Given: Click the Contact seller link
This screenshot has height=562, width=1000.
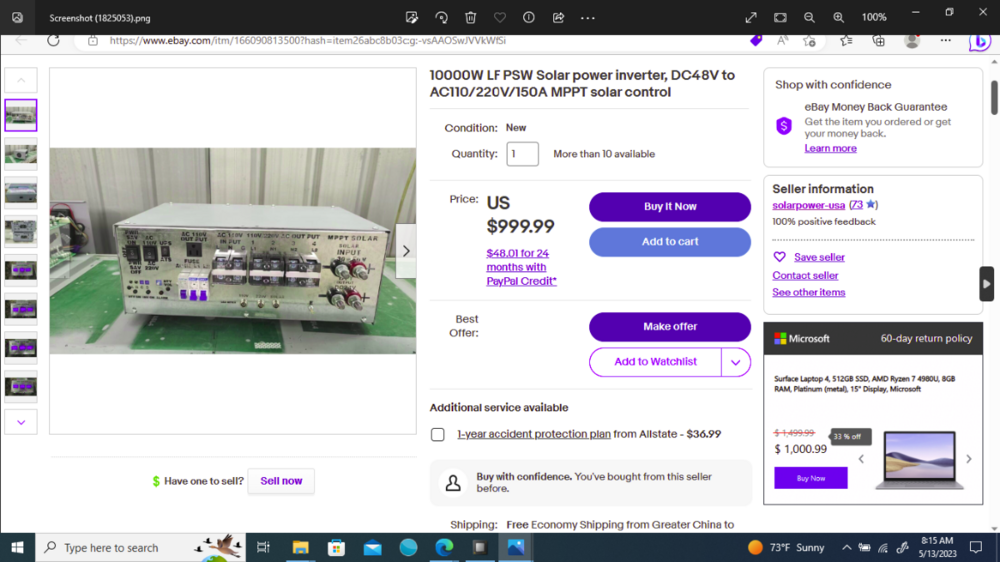Looking at the screenshot, I should [x=805, y=276].
